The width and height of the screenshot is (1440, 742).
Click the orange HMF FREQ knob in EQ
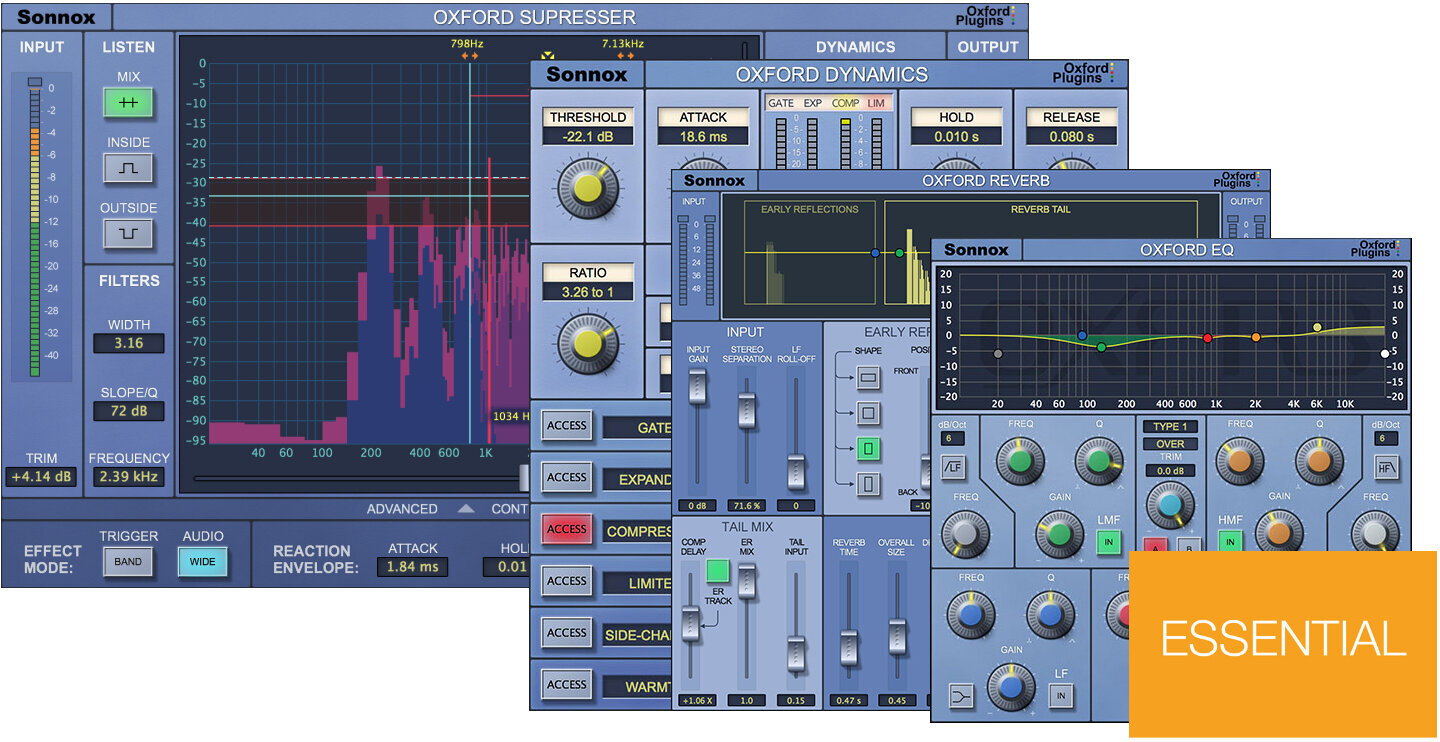coord(1240,460)
